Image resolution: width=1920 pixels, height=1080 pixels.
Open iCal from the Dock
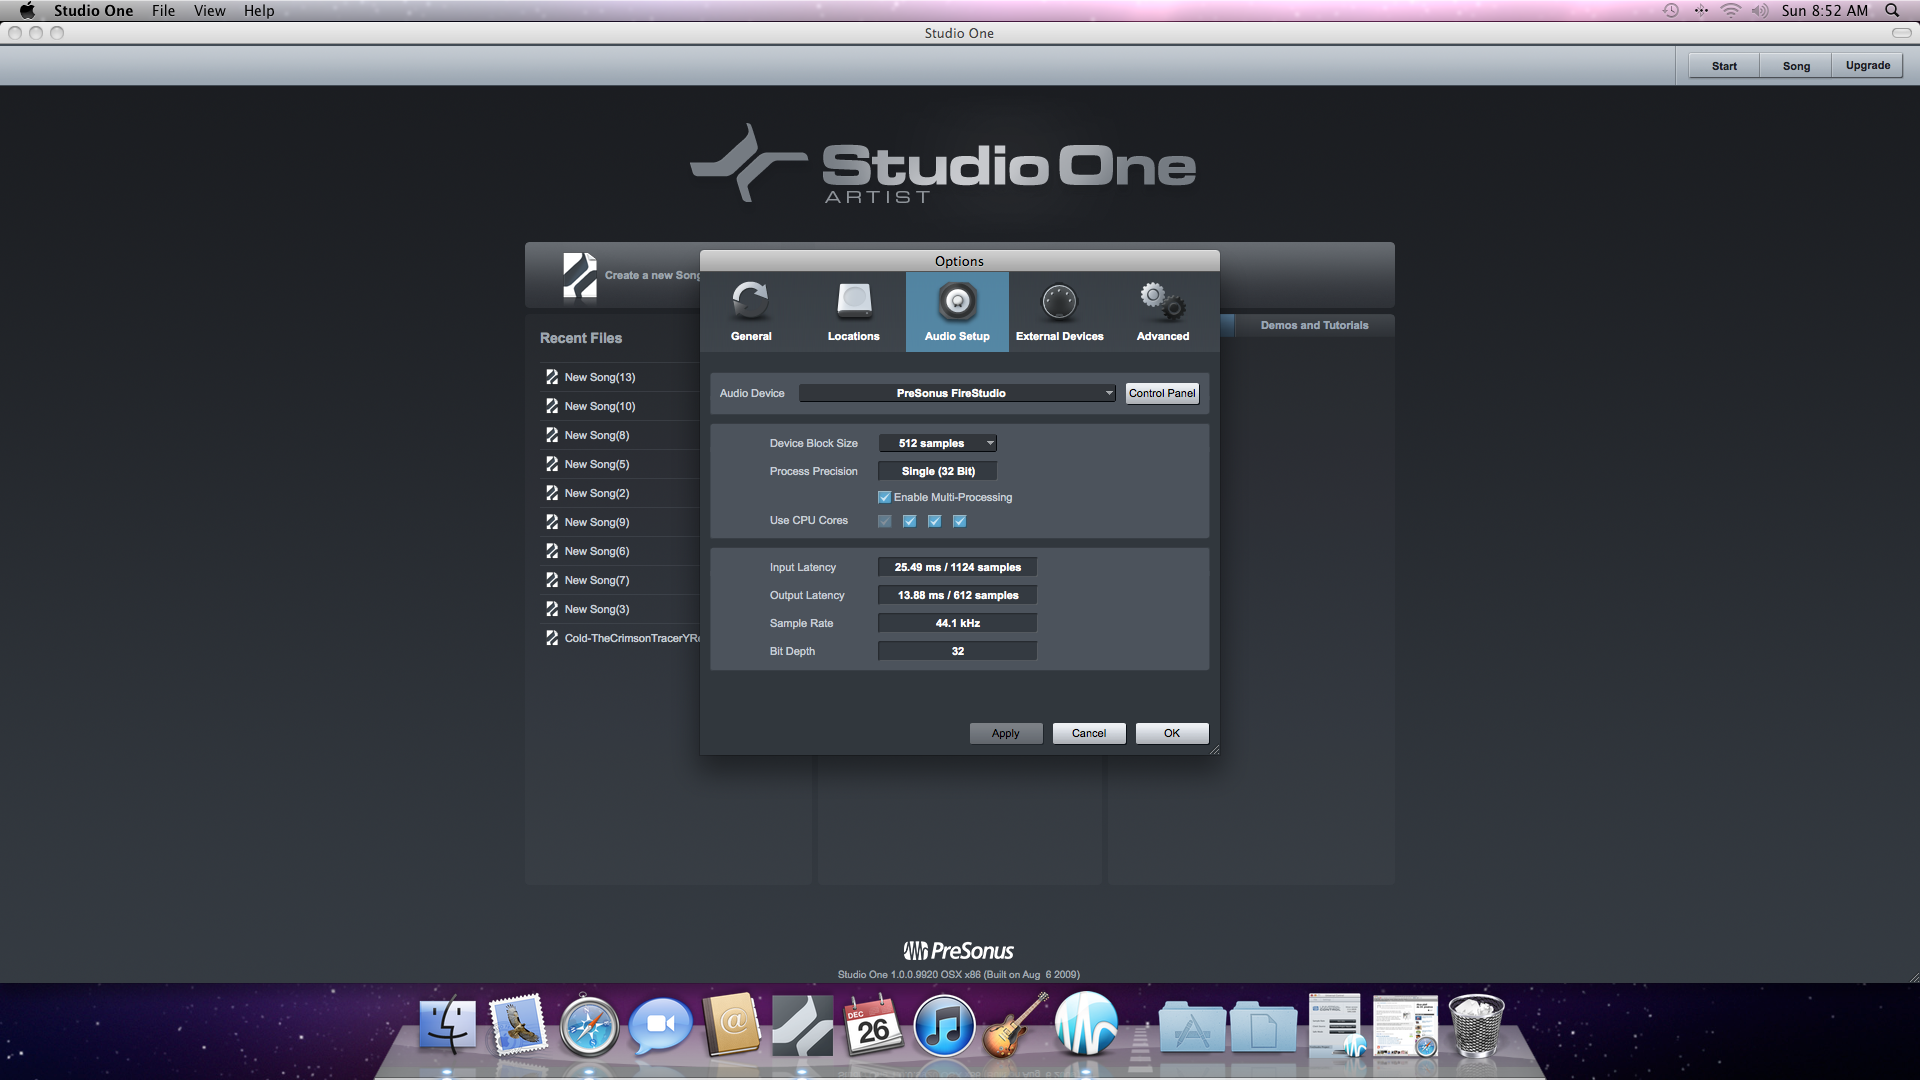[x=872, y=1025]
